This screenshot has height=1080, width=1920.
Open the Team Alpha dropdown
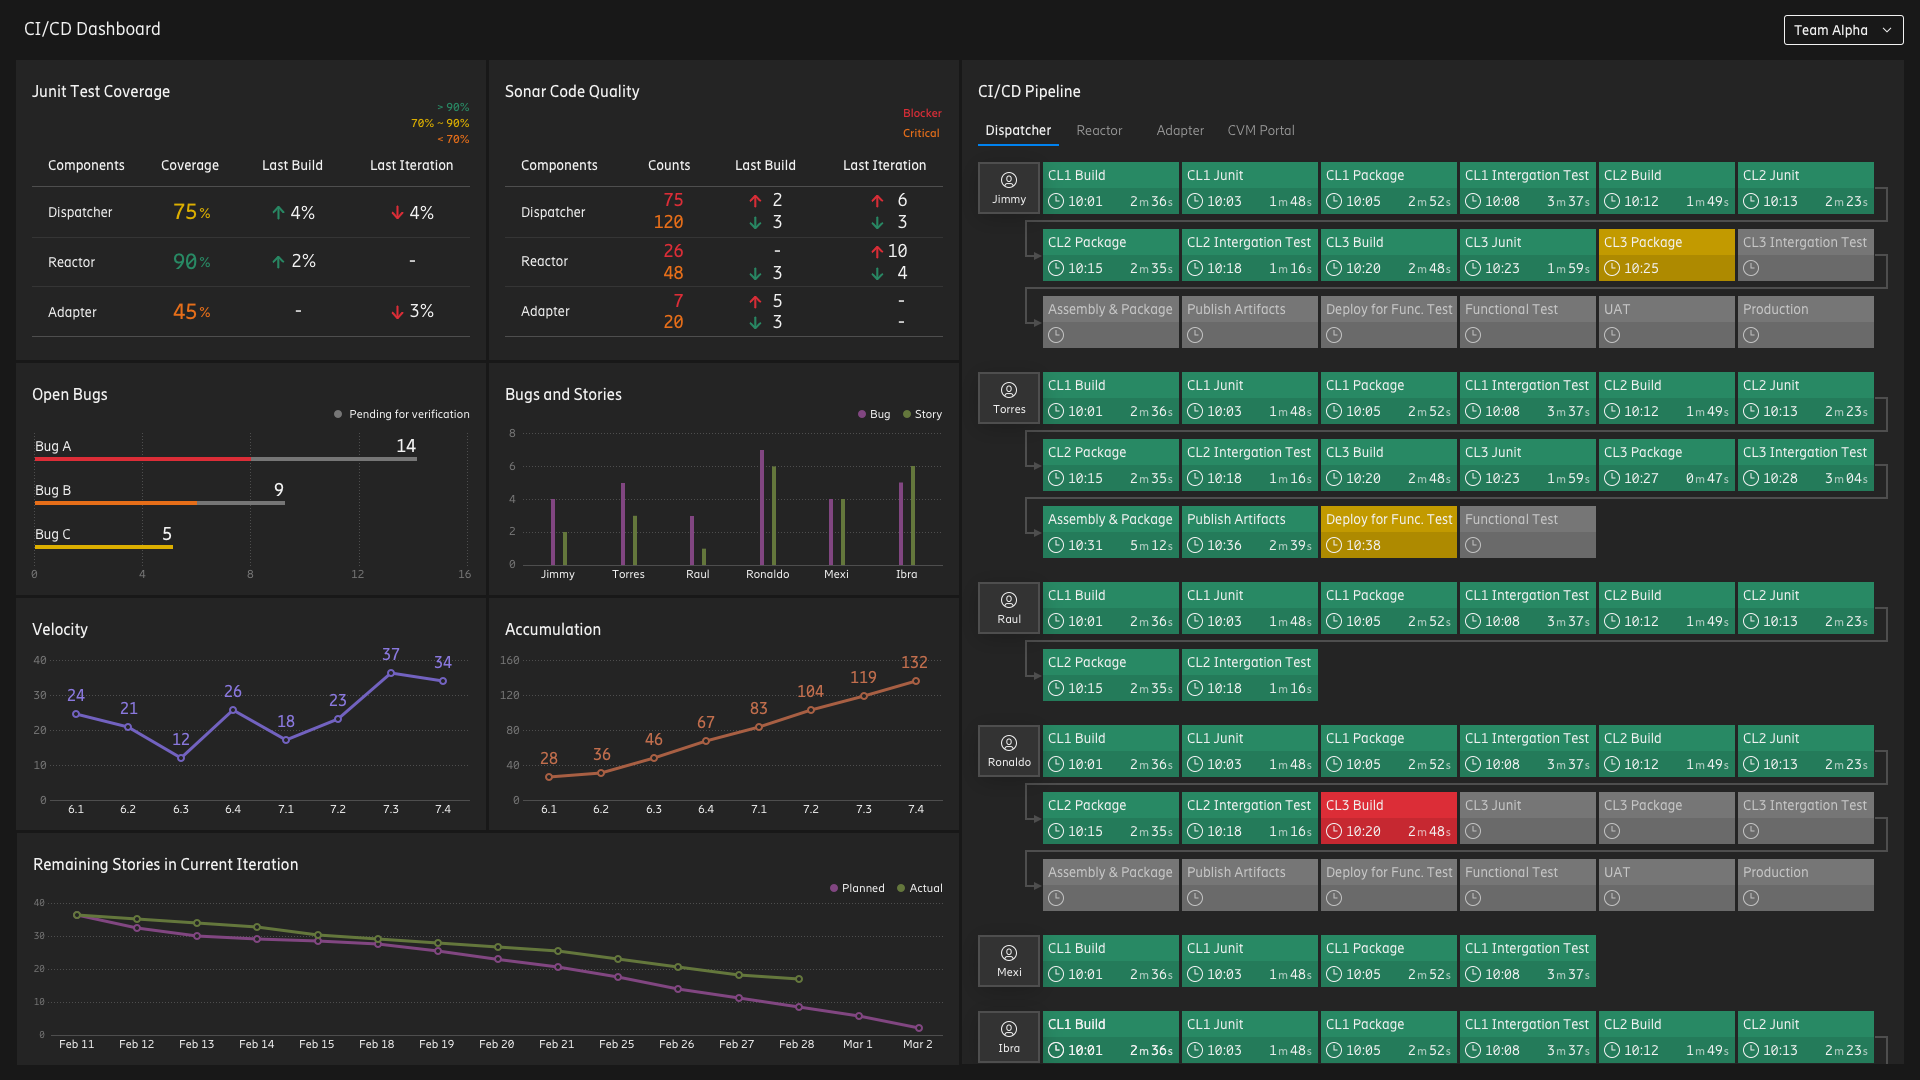pos(1842,30)
